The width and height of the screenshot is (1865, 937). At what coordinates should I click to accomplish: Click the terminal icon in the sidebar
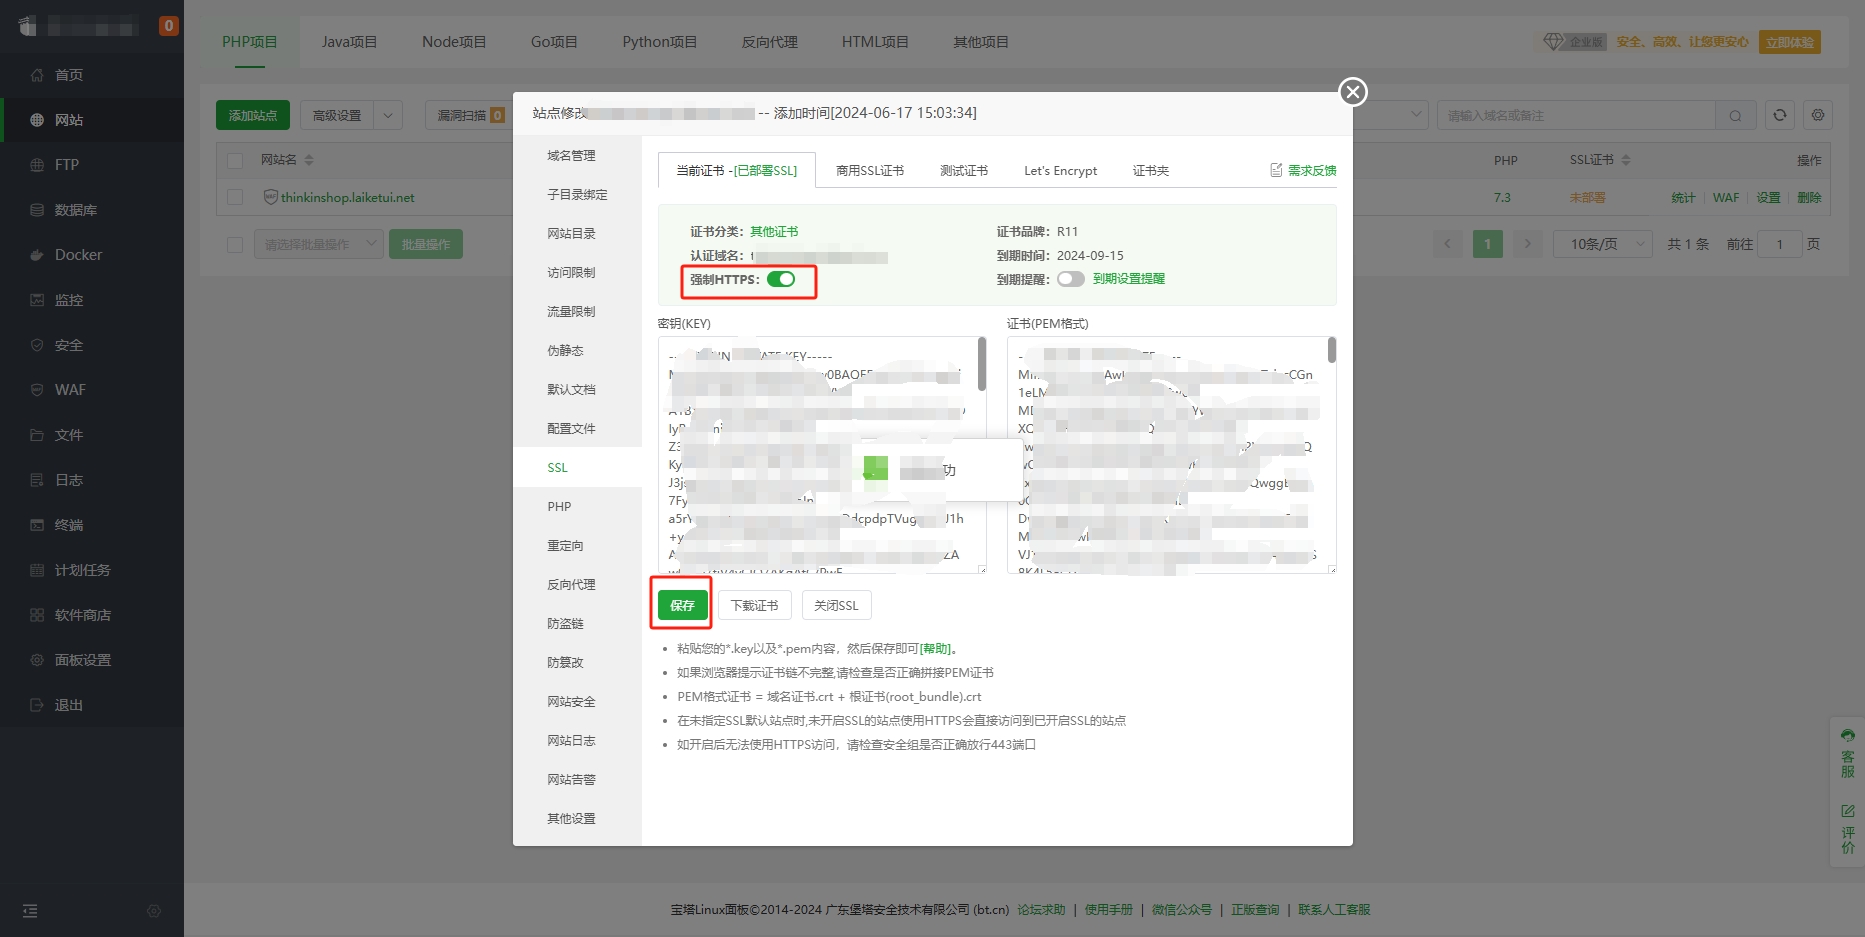pyautogui.click(x=37, y=525)
